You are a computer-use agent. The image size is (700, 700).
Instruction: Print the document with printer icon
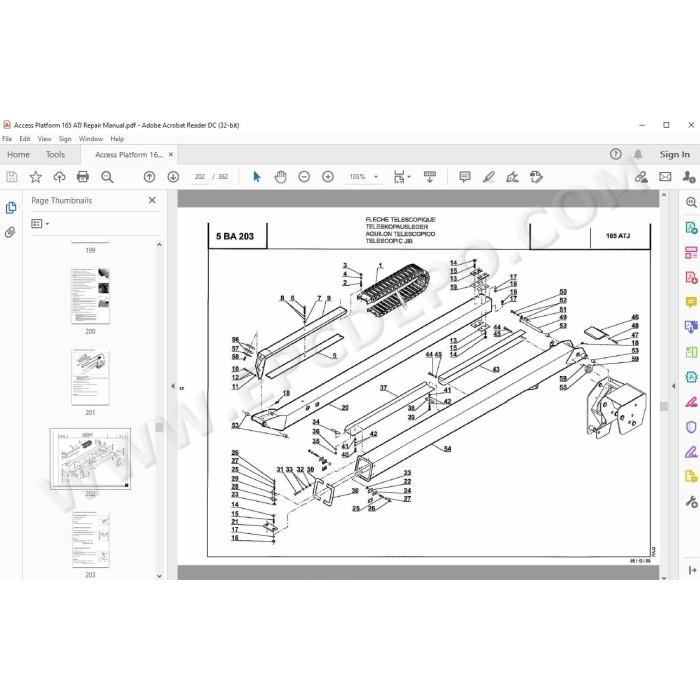point(83,177)
